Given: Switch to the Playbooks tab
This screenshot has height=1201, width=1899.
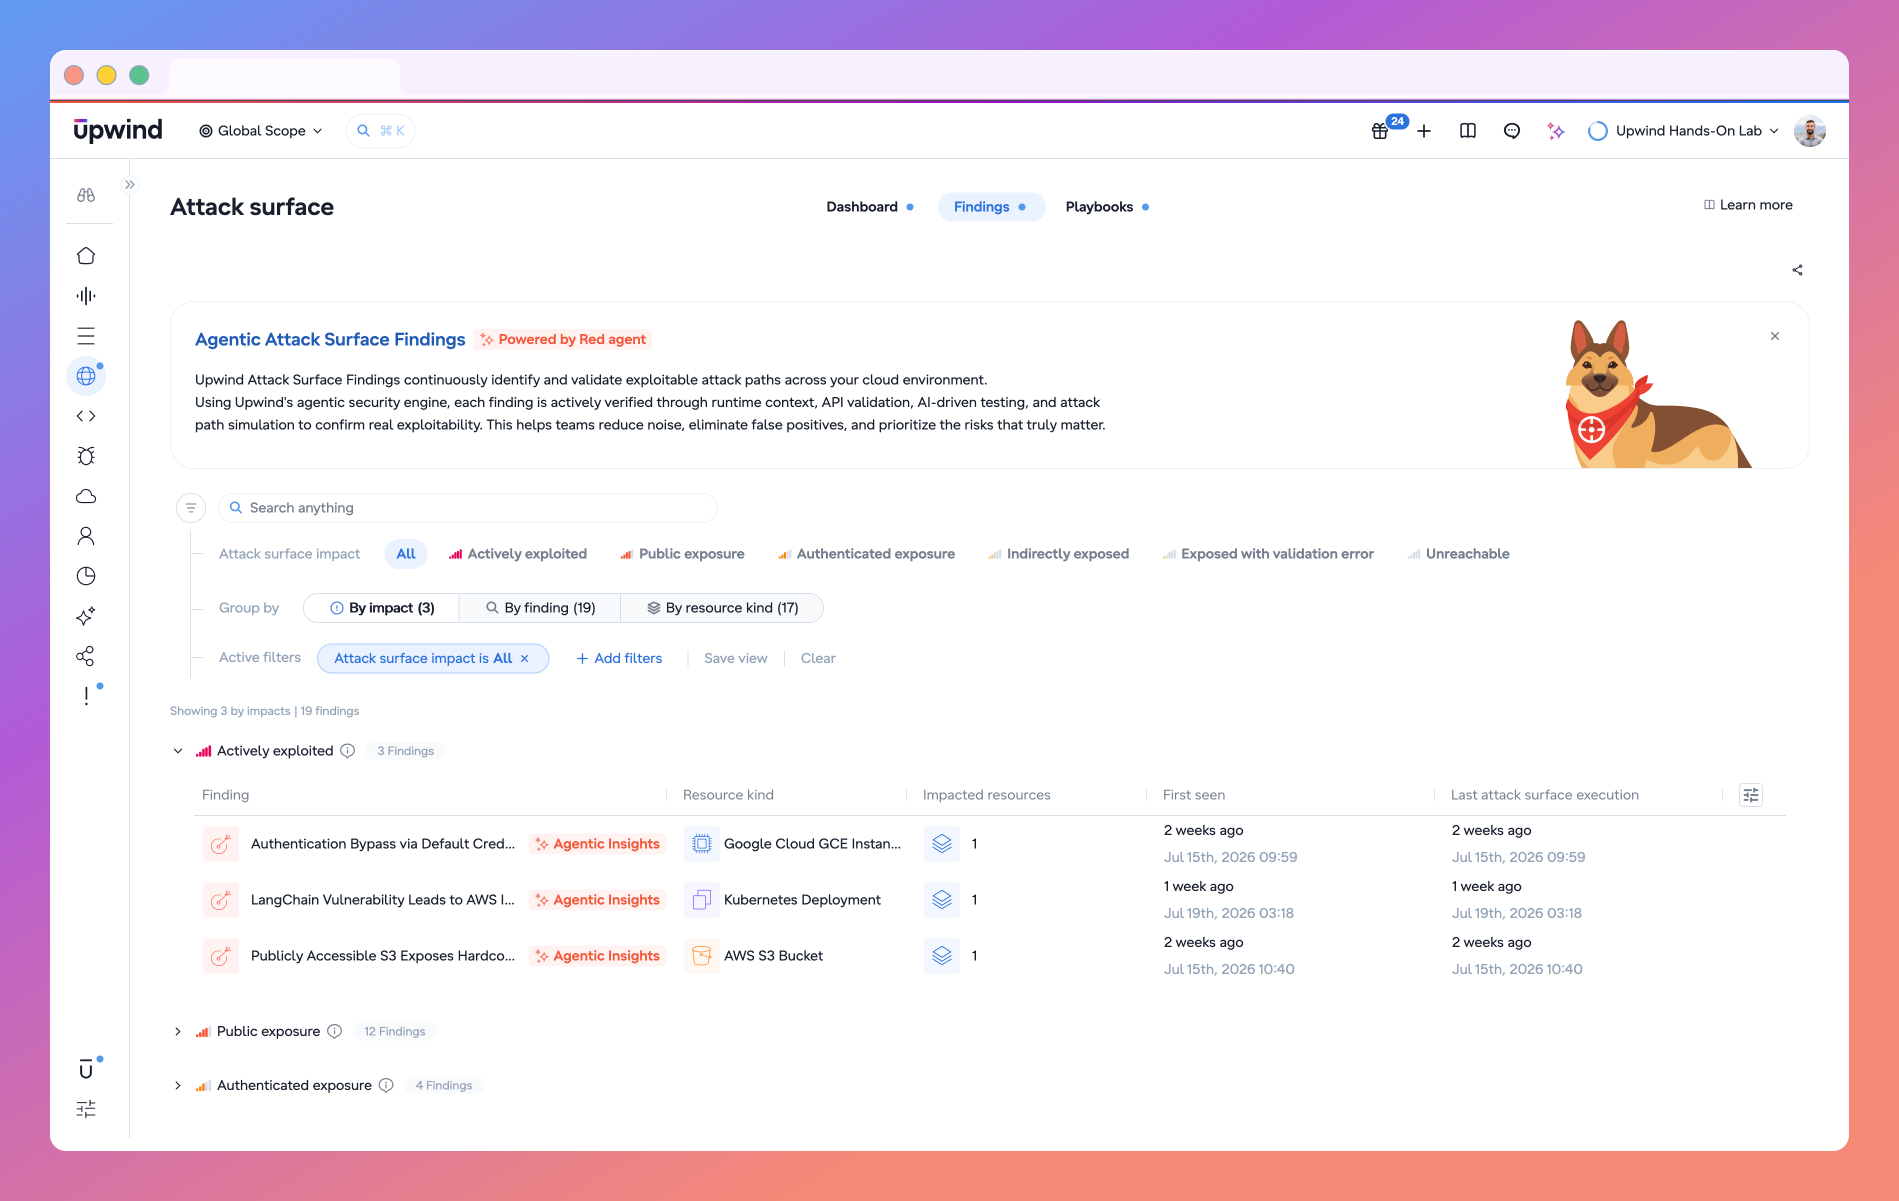Looking at the screenshot, I should pos(1107,207).
